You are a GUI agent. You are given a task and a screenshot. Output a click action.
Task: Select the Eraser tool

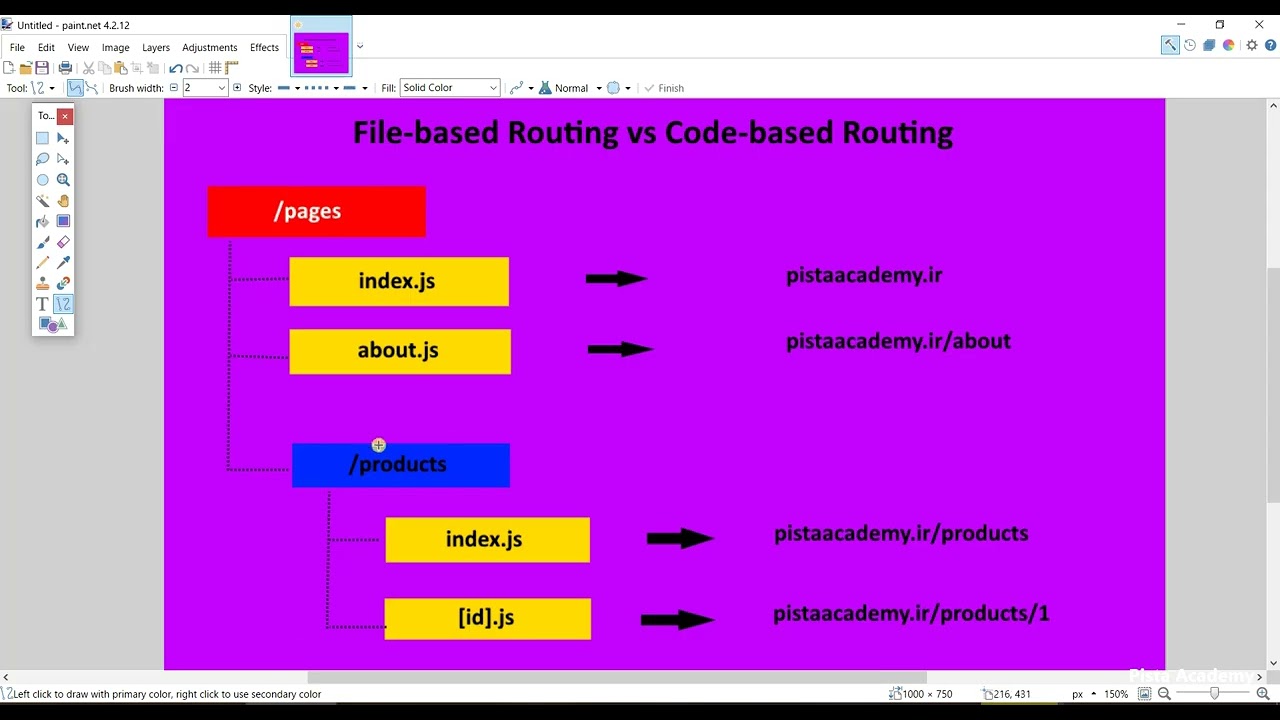[x=63, y=242]
